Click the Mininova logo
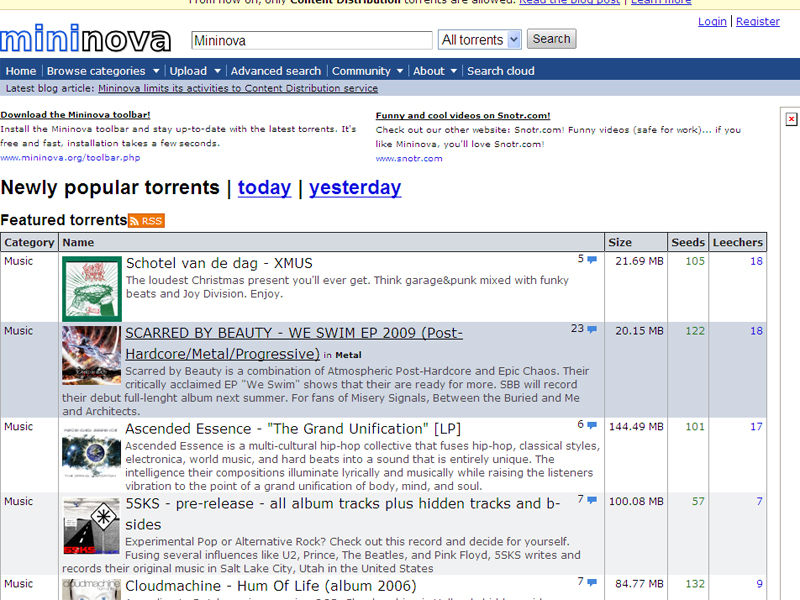 pos(85,39)
